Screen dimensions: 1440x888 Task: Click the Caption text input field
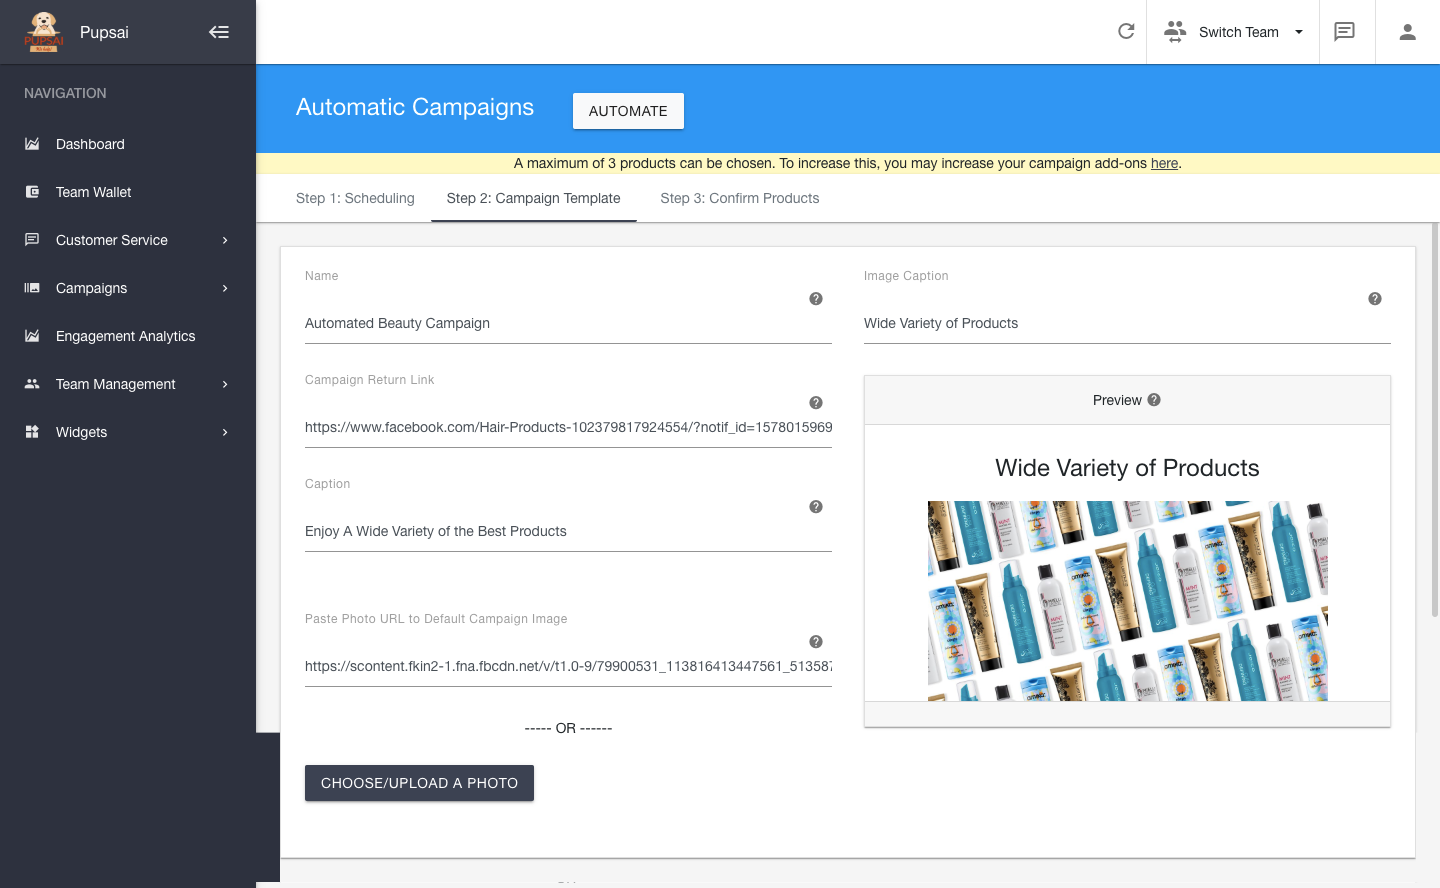coord(567,531)
